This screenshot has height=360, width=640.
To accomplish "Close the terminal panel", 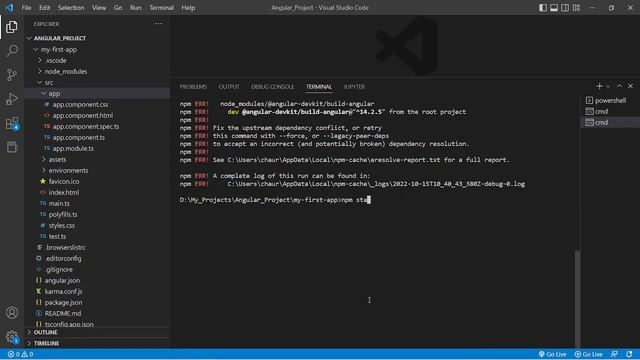I will 631,86.
